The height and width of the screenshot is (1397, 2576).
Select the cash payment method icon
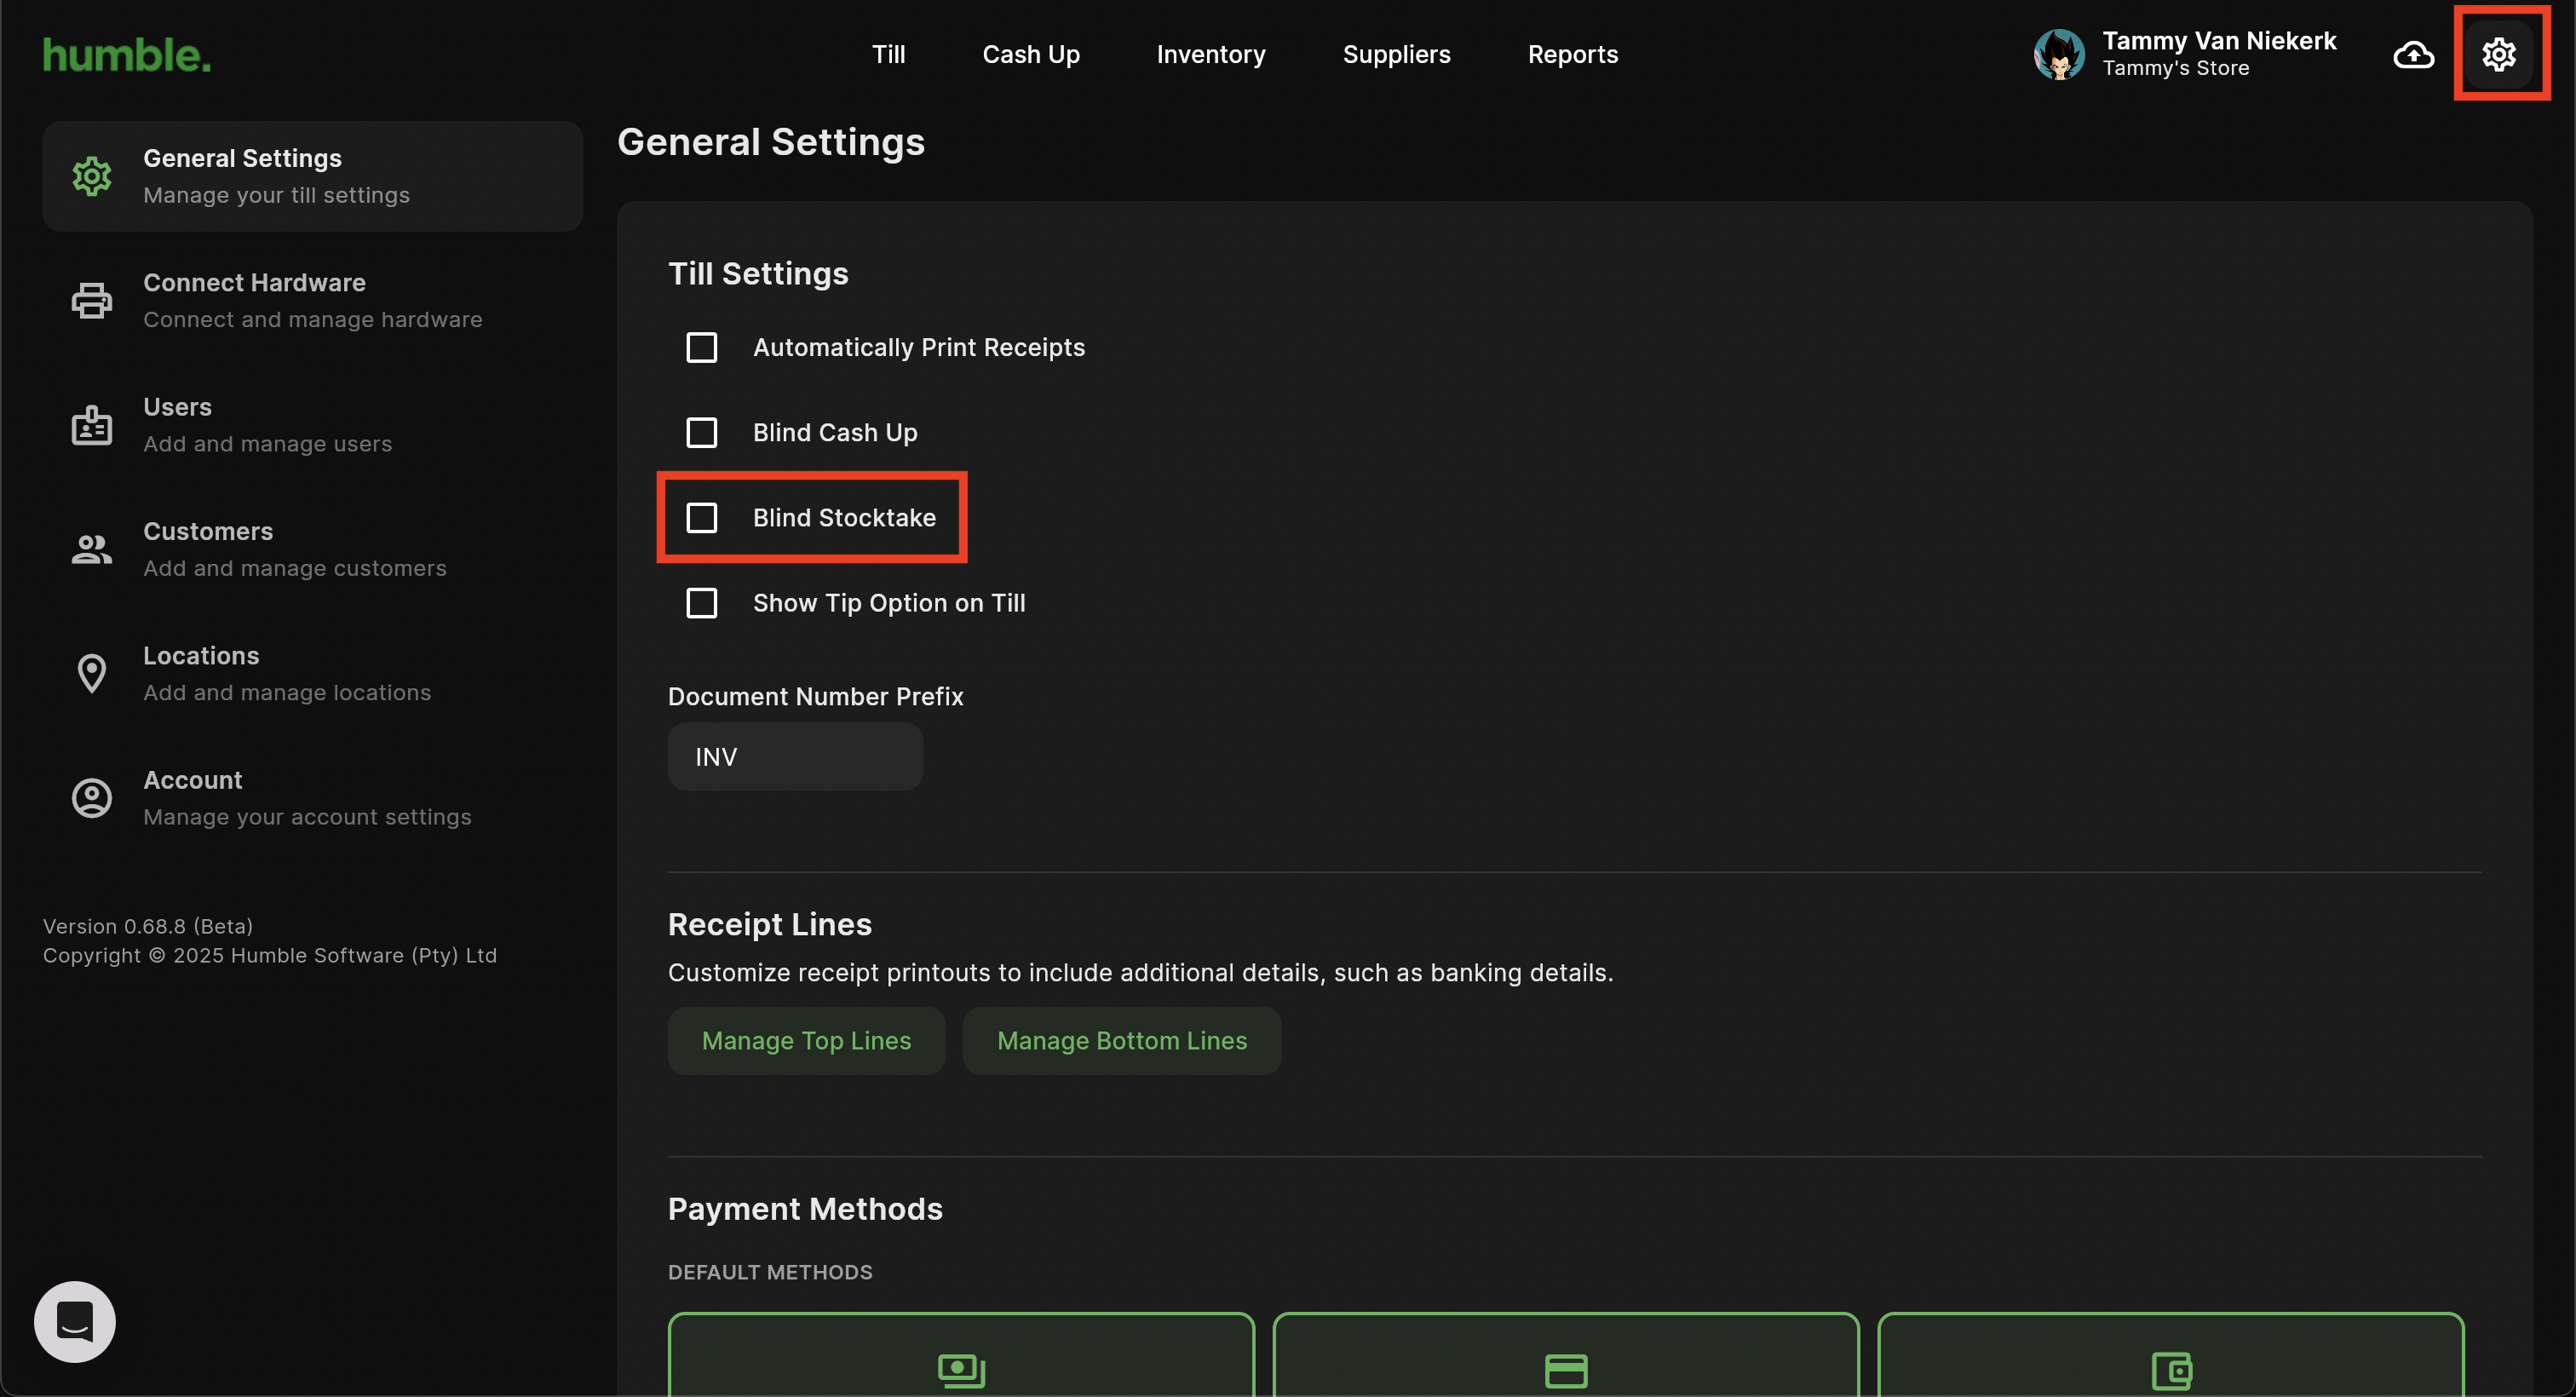click(961, 1369)
